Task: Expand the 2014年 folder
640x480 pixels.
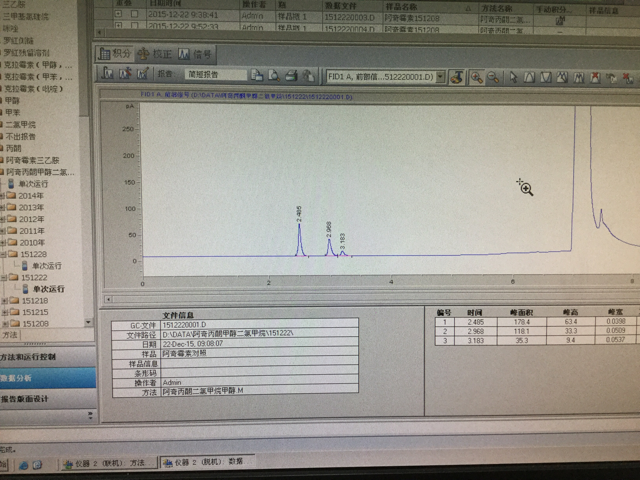Action: click(2, 196)
